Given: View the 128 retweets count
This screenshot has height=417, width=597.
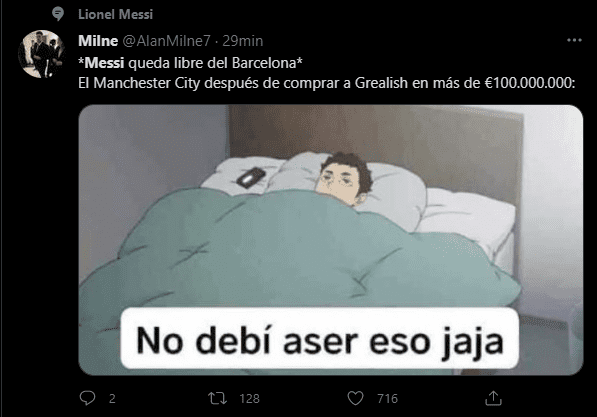Looking at the screenshot, I should [249, 399].
